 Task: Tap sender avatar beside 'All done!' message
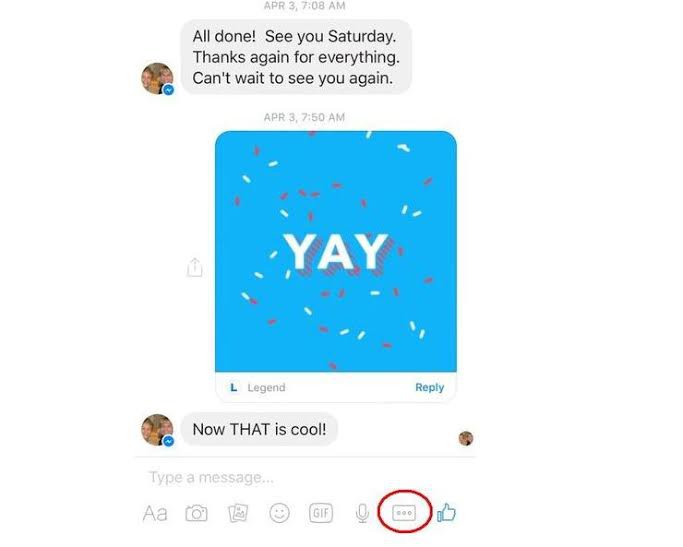point(158,79)
